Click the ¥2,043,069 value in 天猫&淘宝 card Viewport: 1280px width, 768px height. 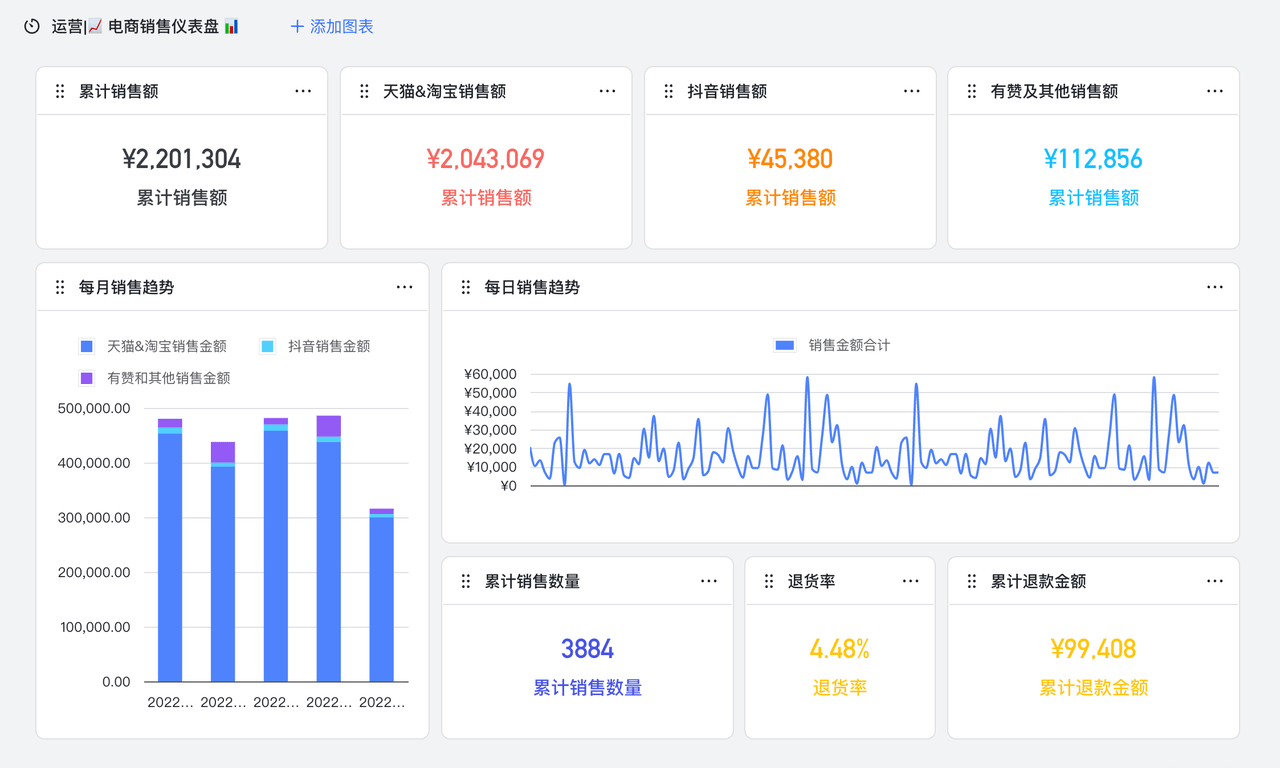[485, 159]
